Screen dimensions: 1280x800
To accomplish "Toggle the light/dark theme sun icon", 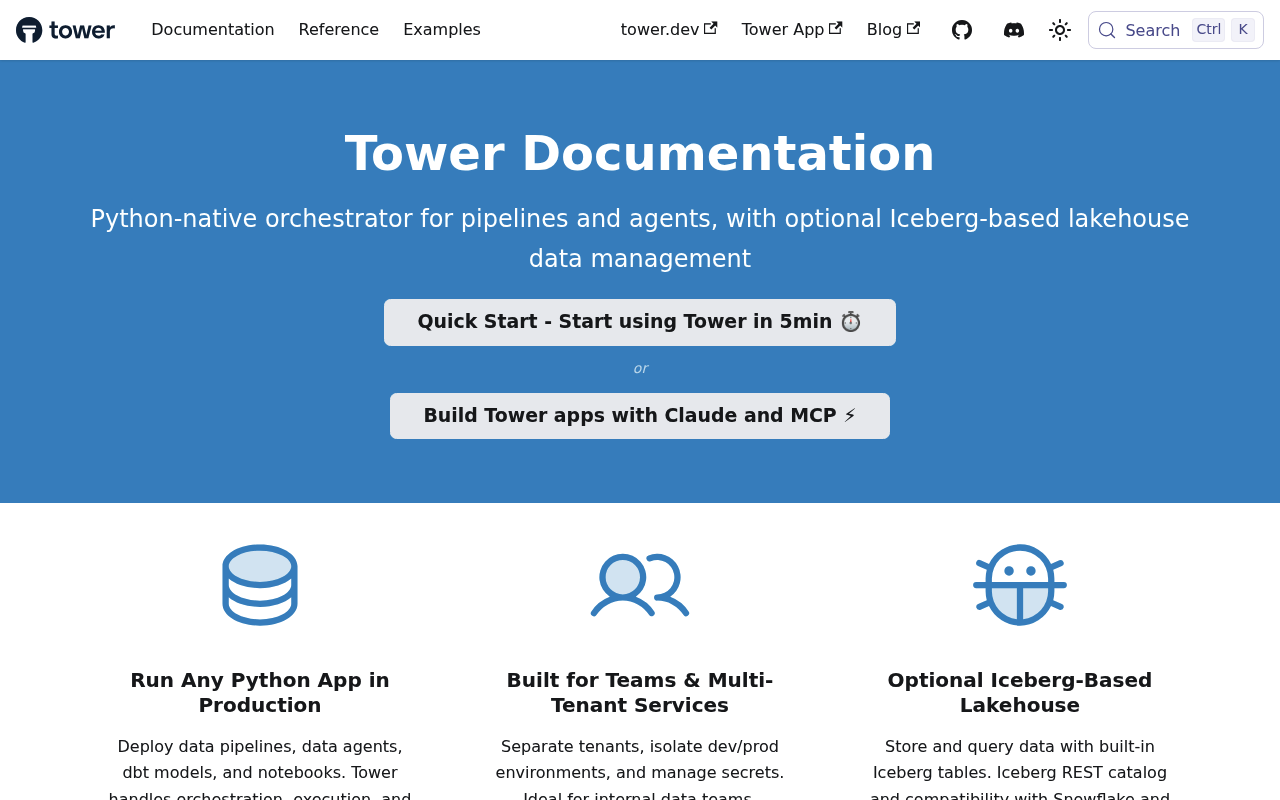I will tap(1060, 30).
